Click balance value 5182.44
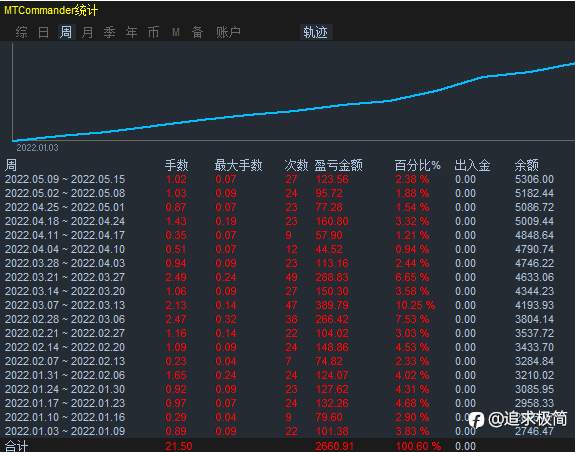The width and height of the screenshot is (575, 452). click(534, 193)
